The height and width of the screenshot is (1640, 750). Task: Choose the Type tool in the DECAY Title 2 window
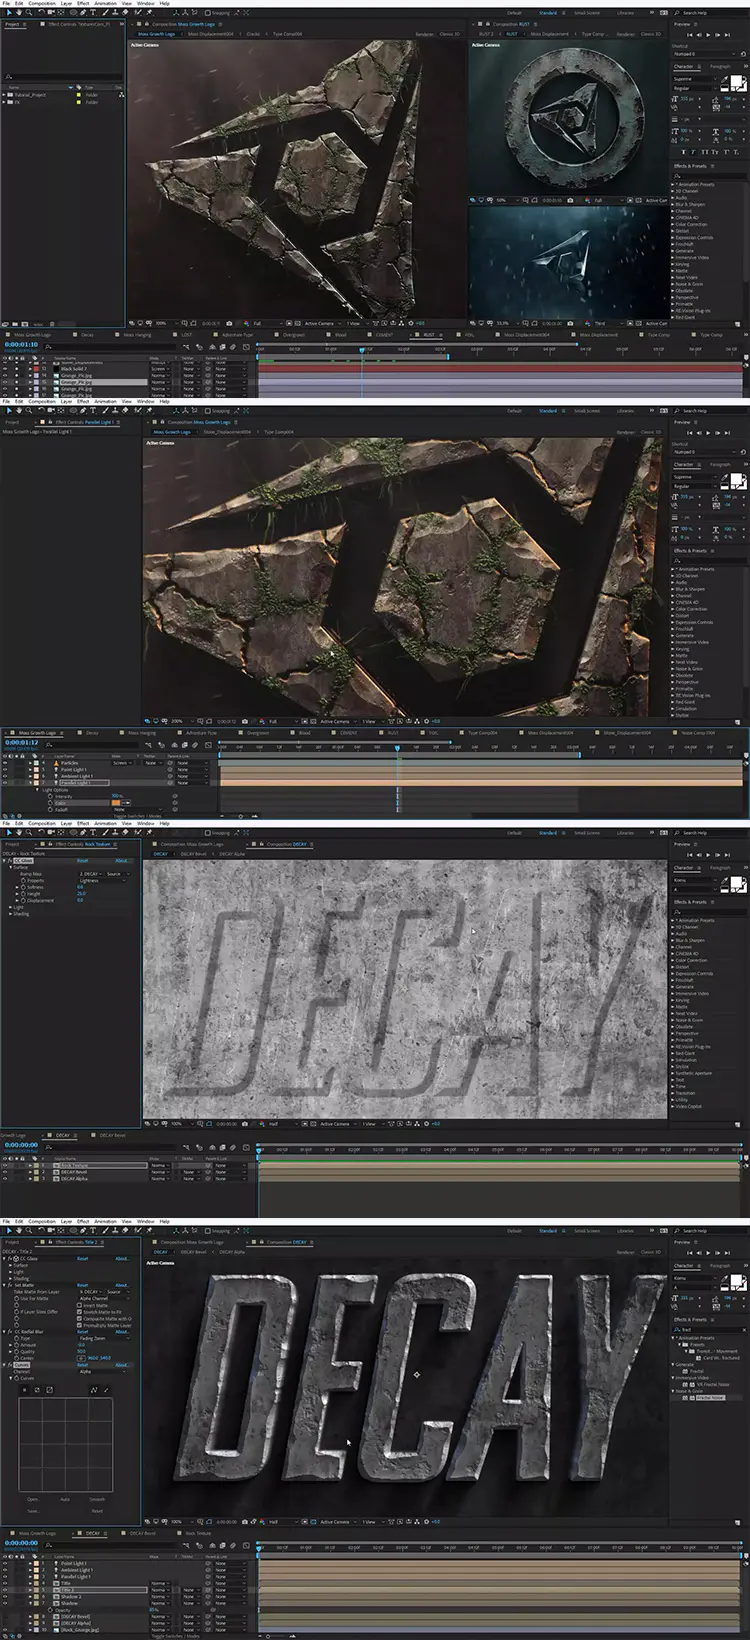(93, 1230)
